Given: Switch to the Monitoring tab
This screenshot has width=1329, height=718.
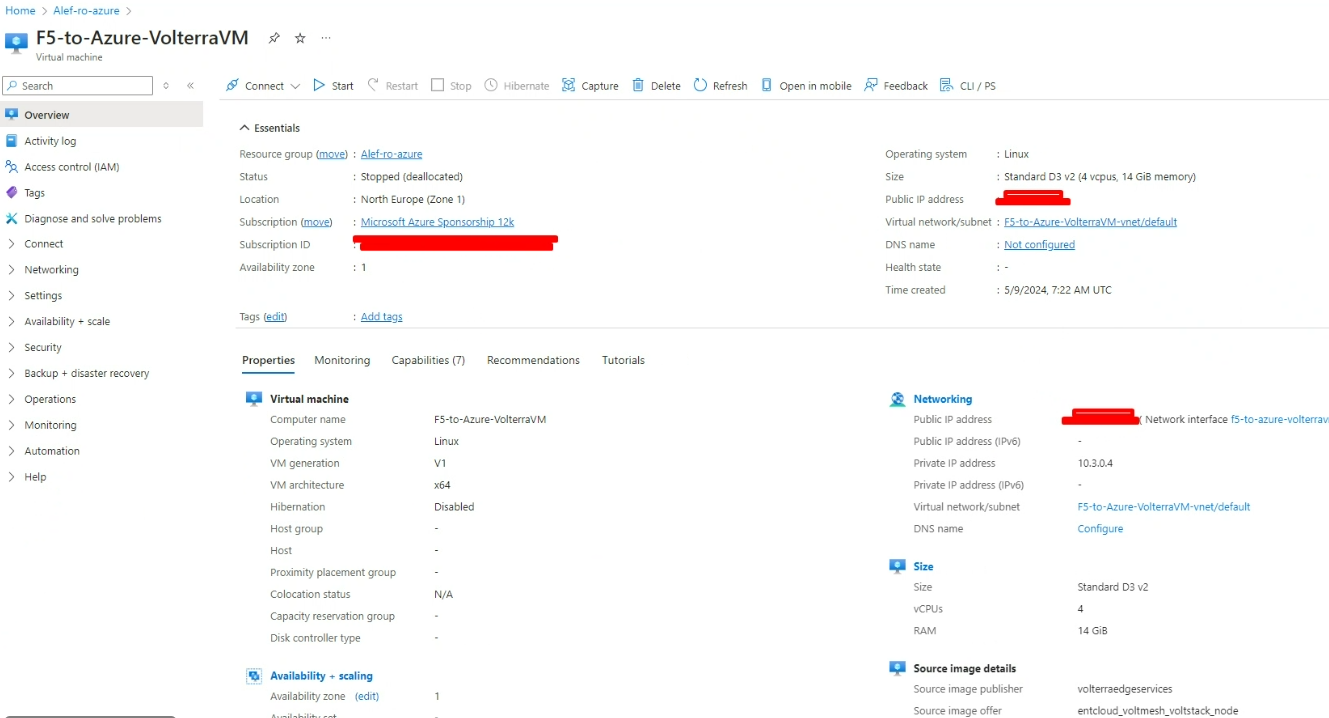Looking at the screenshot, I should point(342,361).
